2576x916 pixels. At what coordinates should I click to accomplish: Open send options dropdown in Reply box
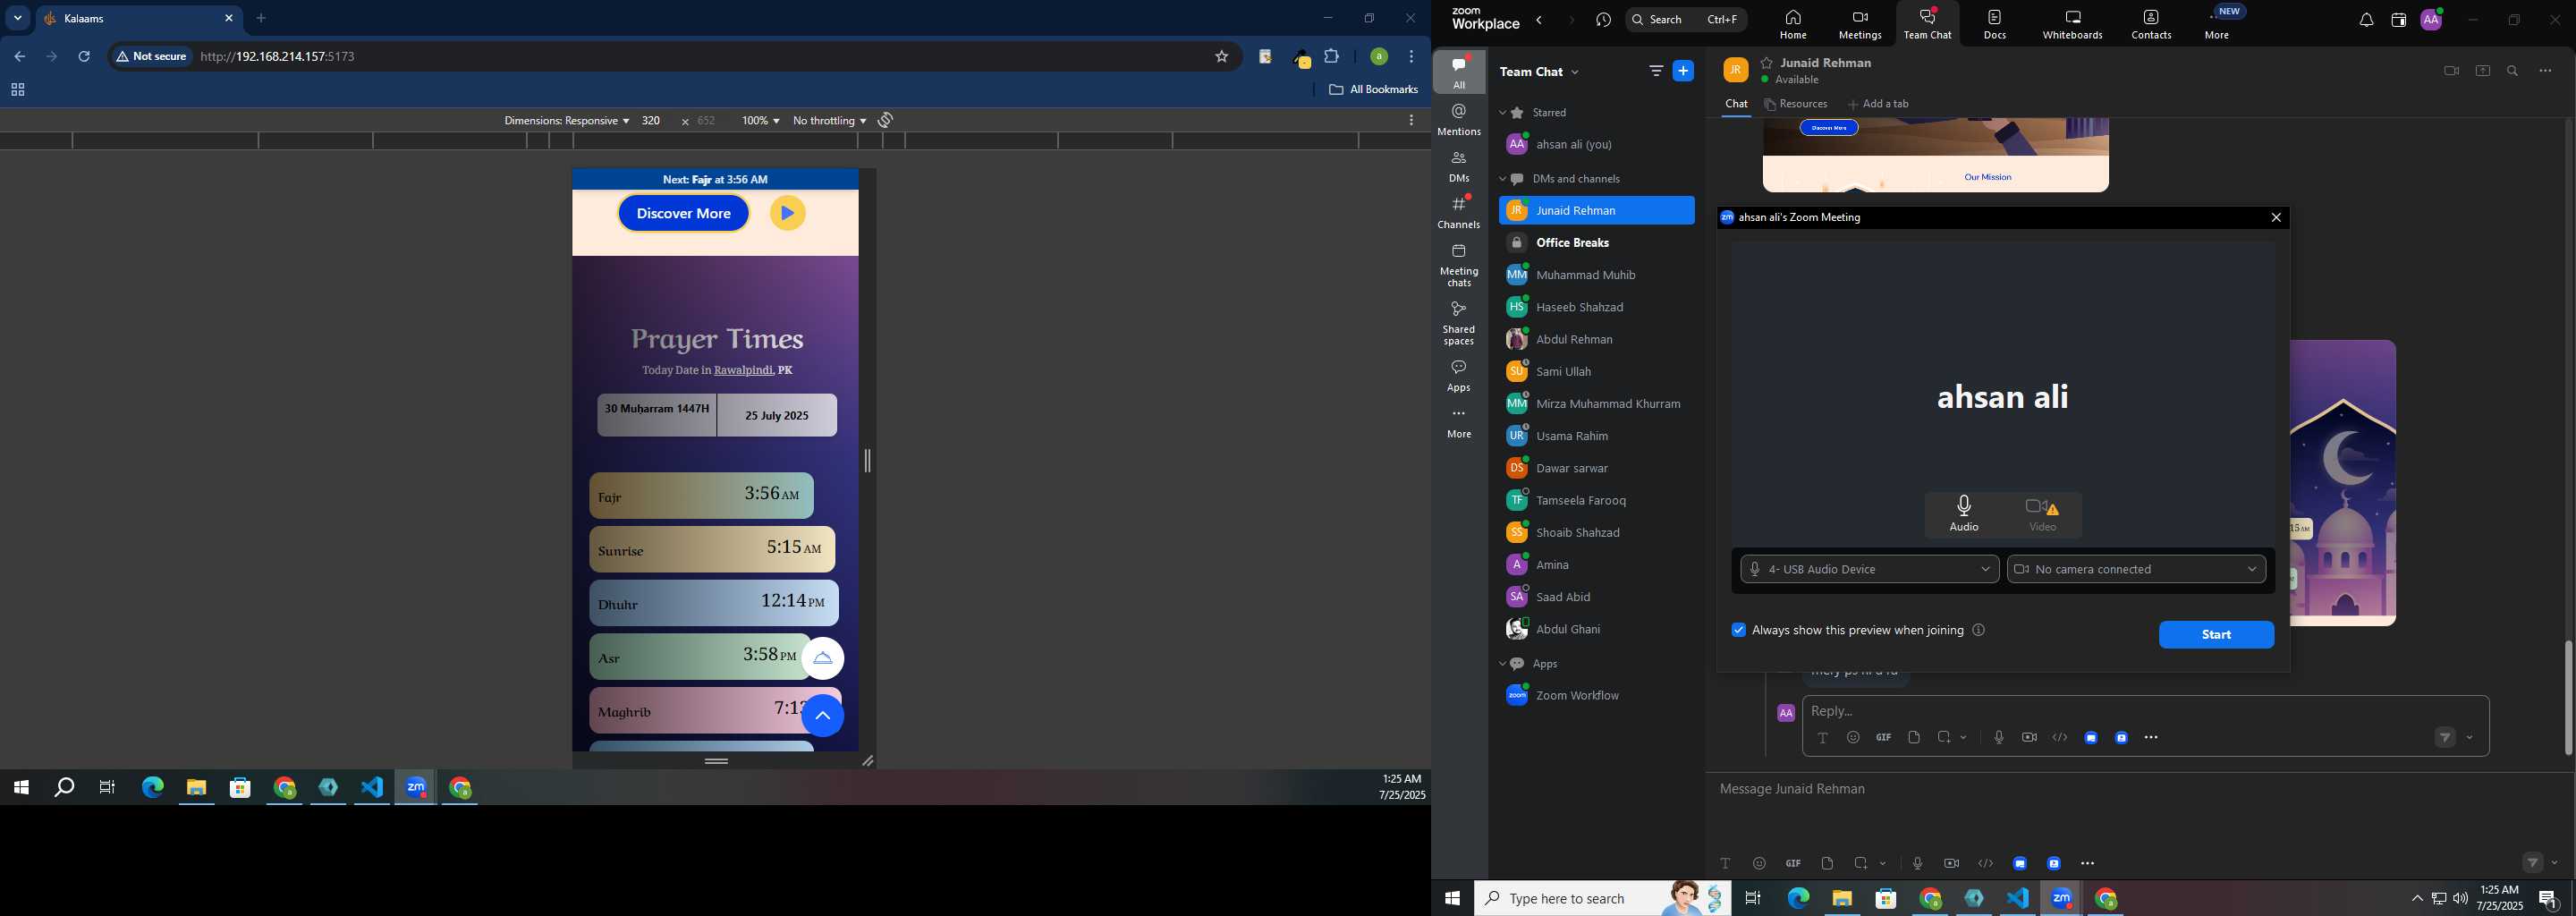click(2469, 739)
